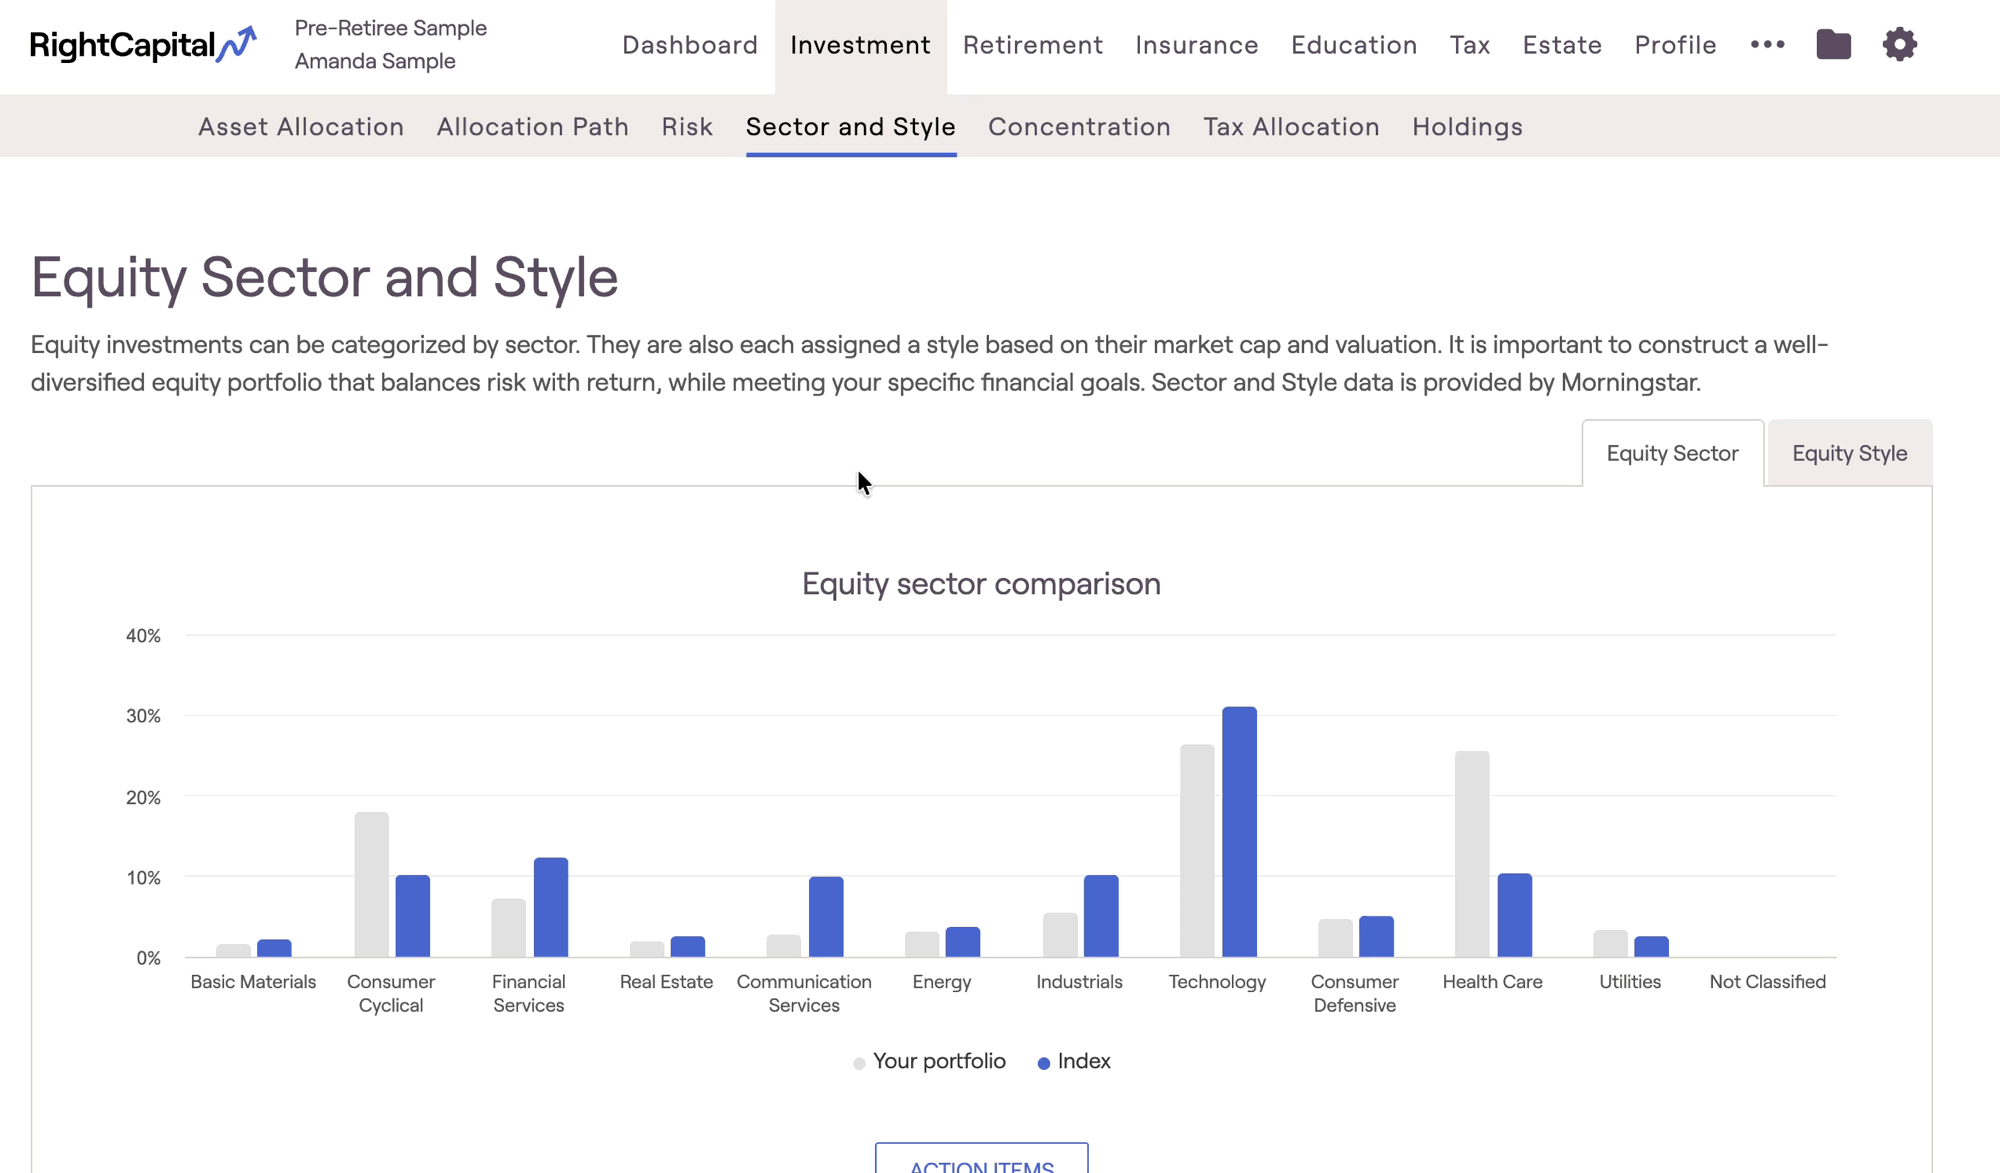Select the Equity Sector tab
The image size is (2000, 1173).
coord(1672,453)
